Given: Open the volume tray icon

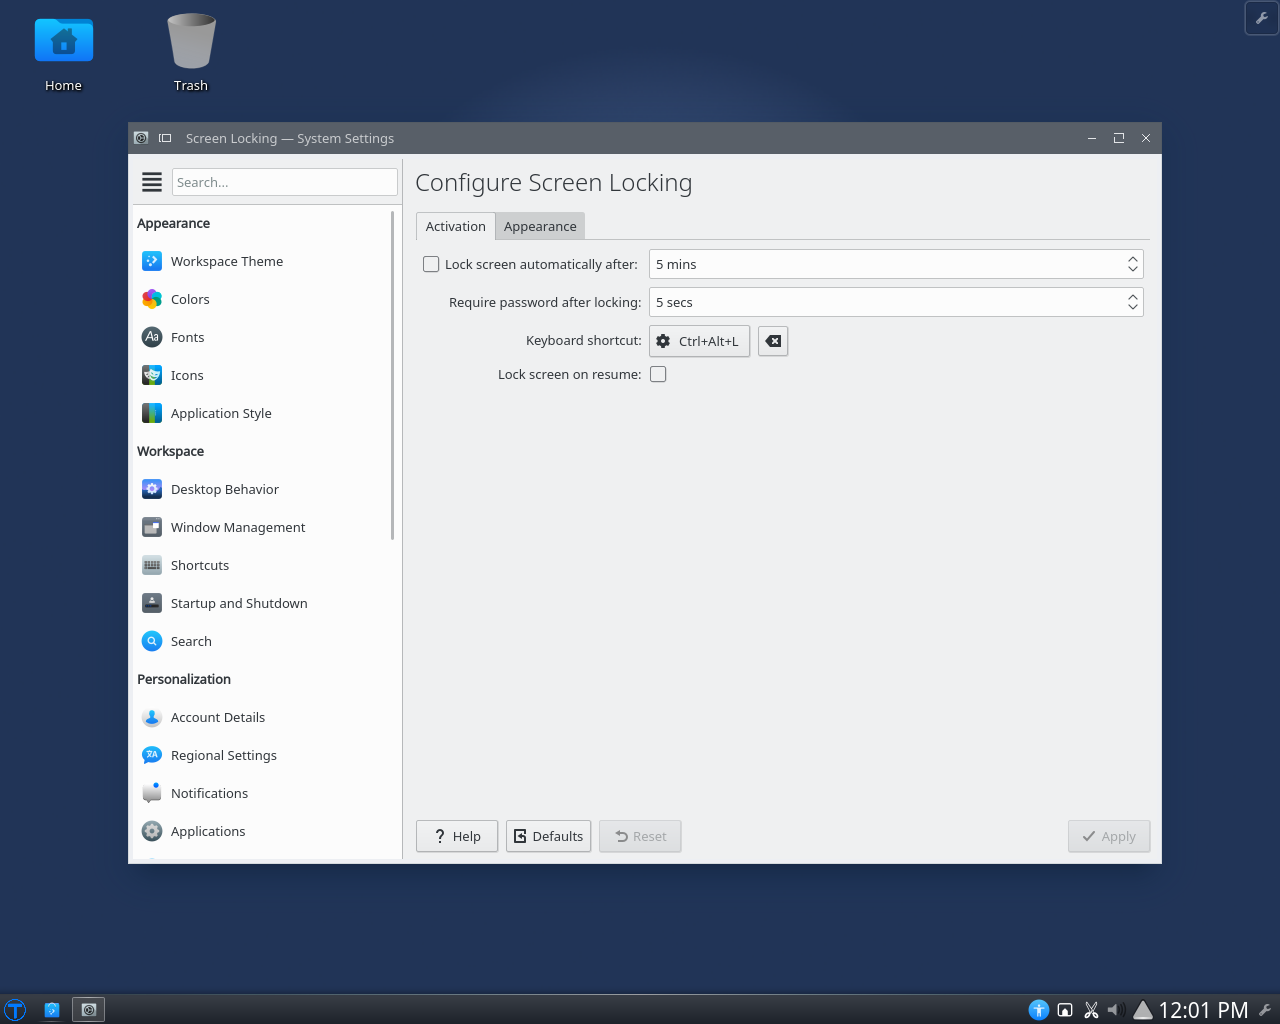Looking at the screenshot, I should point(1117,1010).
